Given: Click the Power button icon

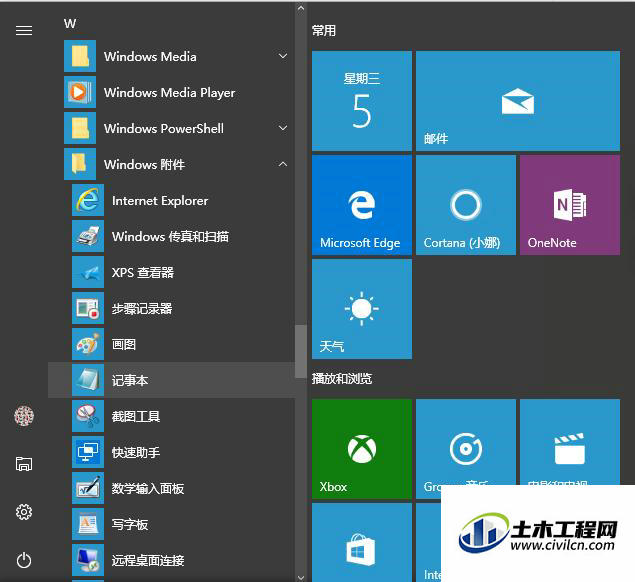Looking at the screenshot, I should [24, 560].
